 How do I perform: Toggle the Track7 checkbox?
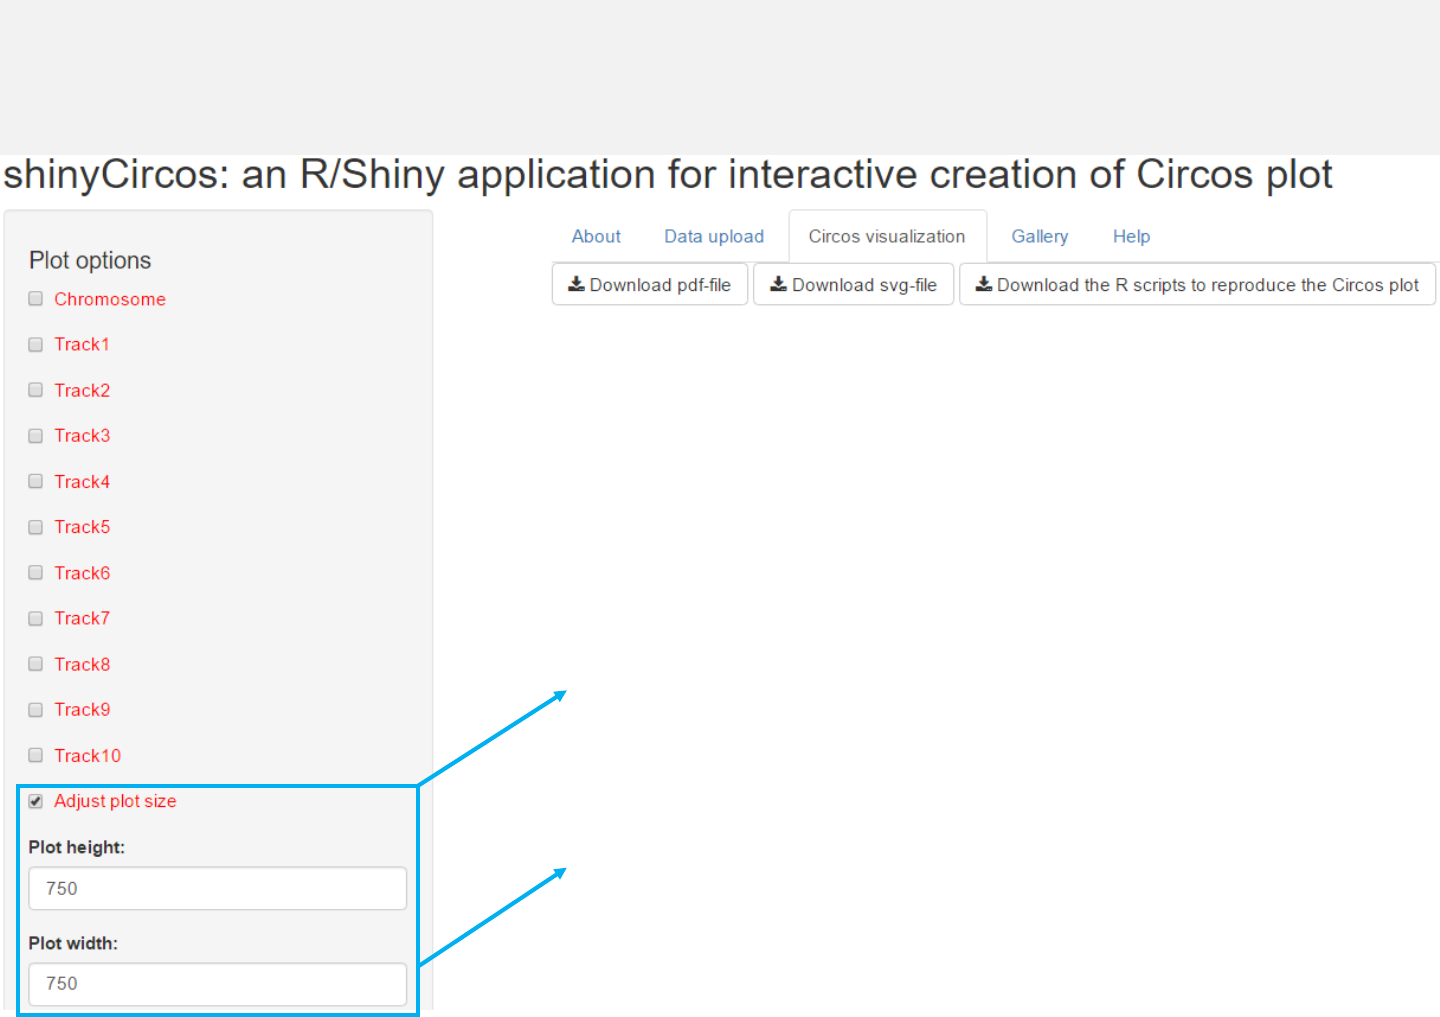coord(36,618)
